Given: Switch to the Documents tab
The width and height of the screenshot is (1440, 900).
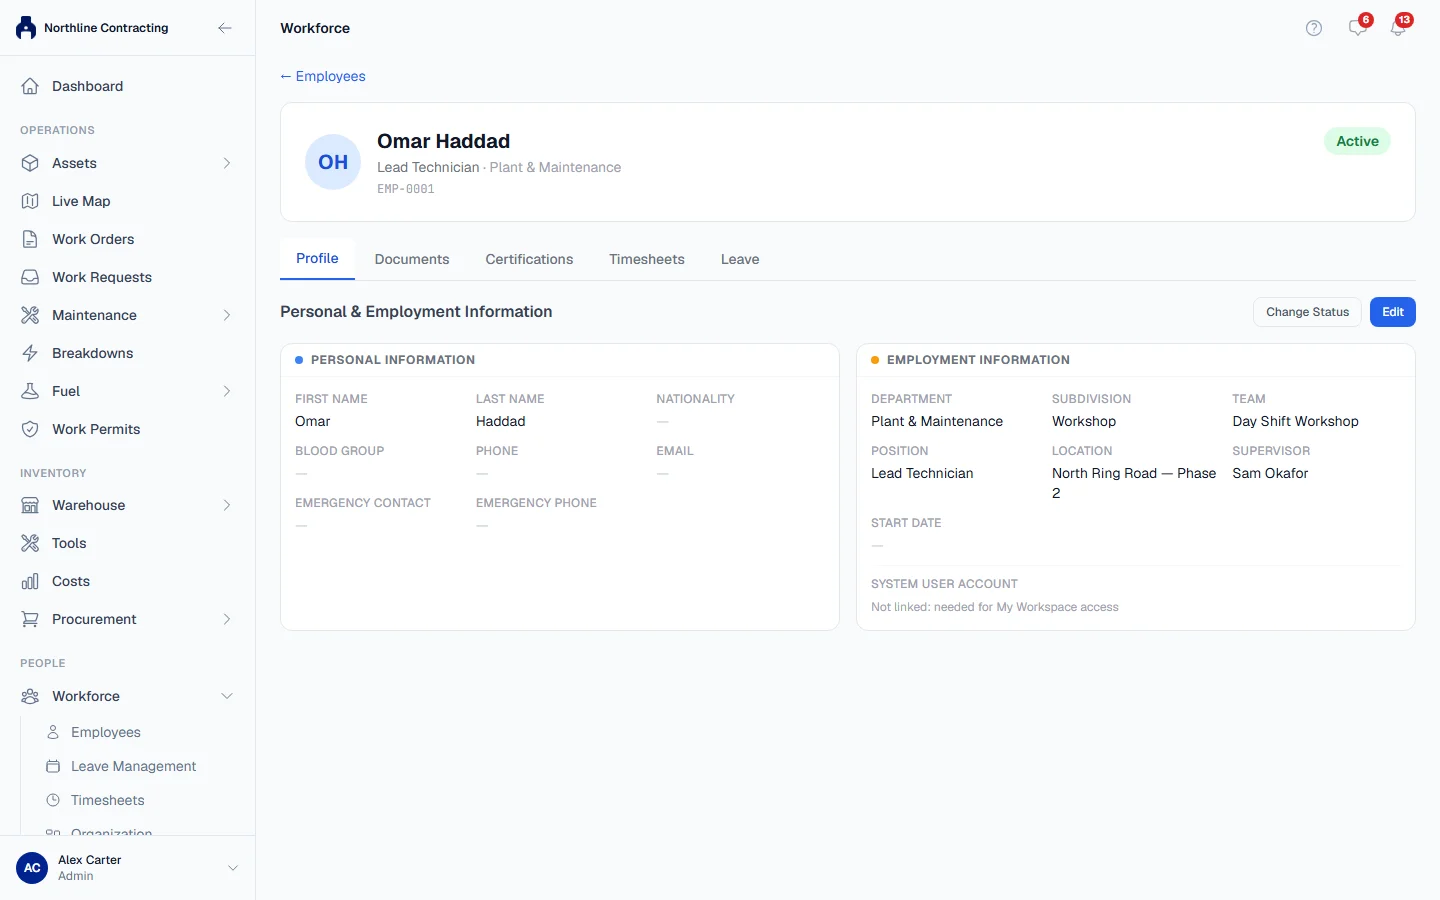Looking at the screenshot, I should coord(412,259).
